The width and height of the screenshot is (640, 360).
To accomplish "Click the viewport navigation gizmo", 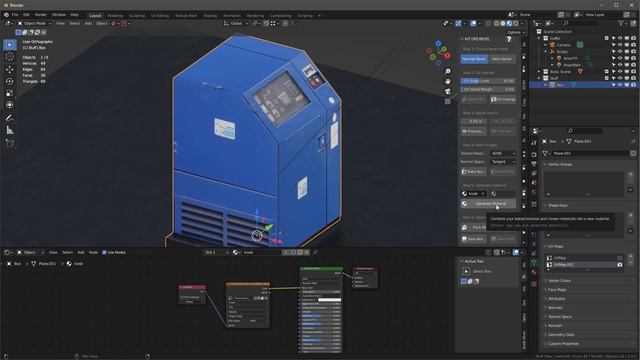I will pos(438,53).
